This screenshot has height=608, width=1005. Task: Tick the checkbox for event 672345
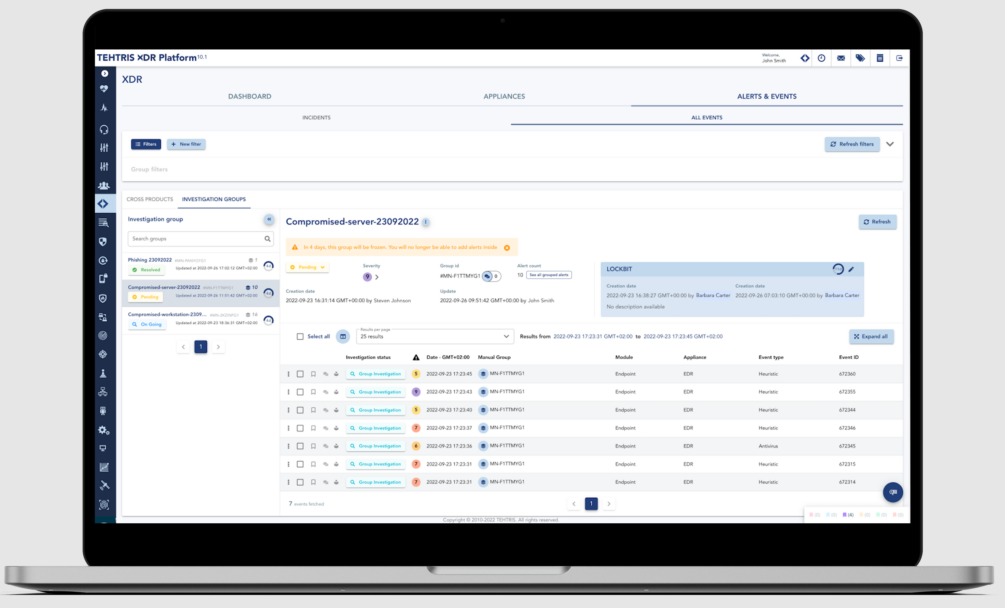pos(300,446)
